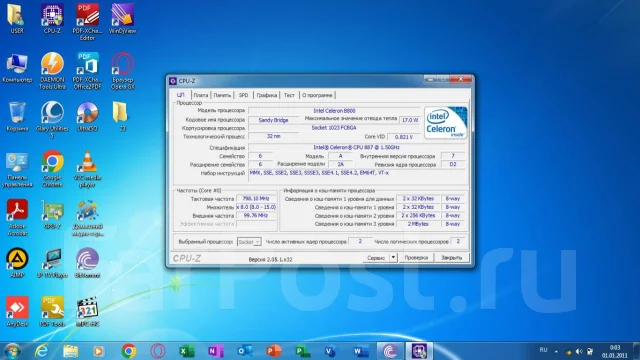Open the Память tab

tap(222, 95)
